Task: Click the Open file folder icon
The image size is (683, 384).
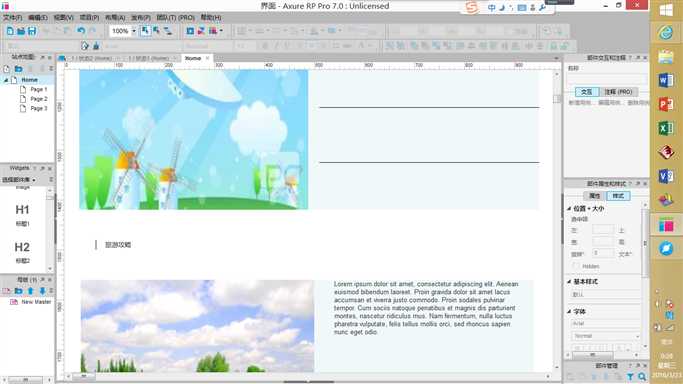Action: point(21,31)
